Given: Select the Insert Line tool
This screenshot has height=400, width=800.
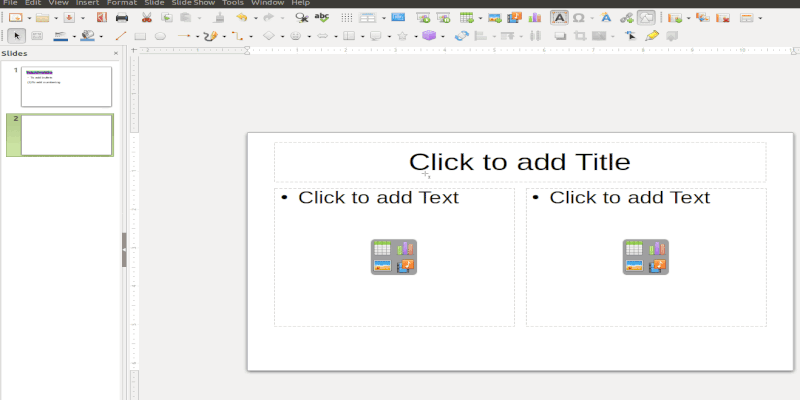Looking at the screenshot, I should pyautogui.click(x=121, y=36).
